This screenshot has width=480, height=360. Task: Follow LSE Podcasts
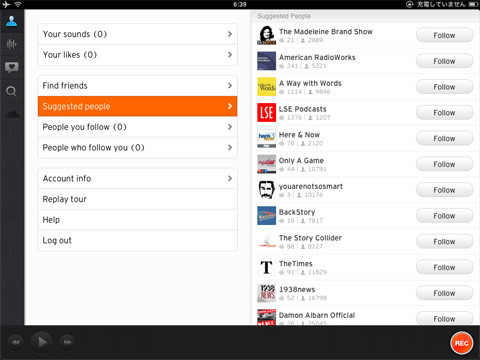click(444, 113)
